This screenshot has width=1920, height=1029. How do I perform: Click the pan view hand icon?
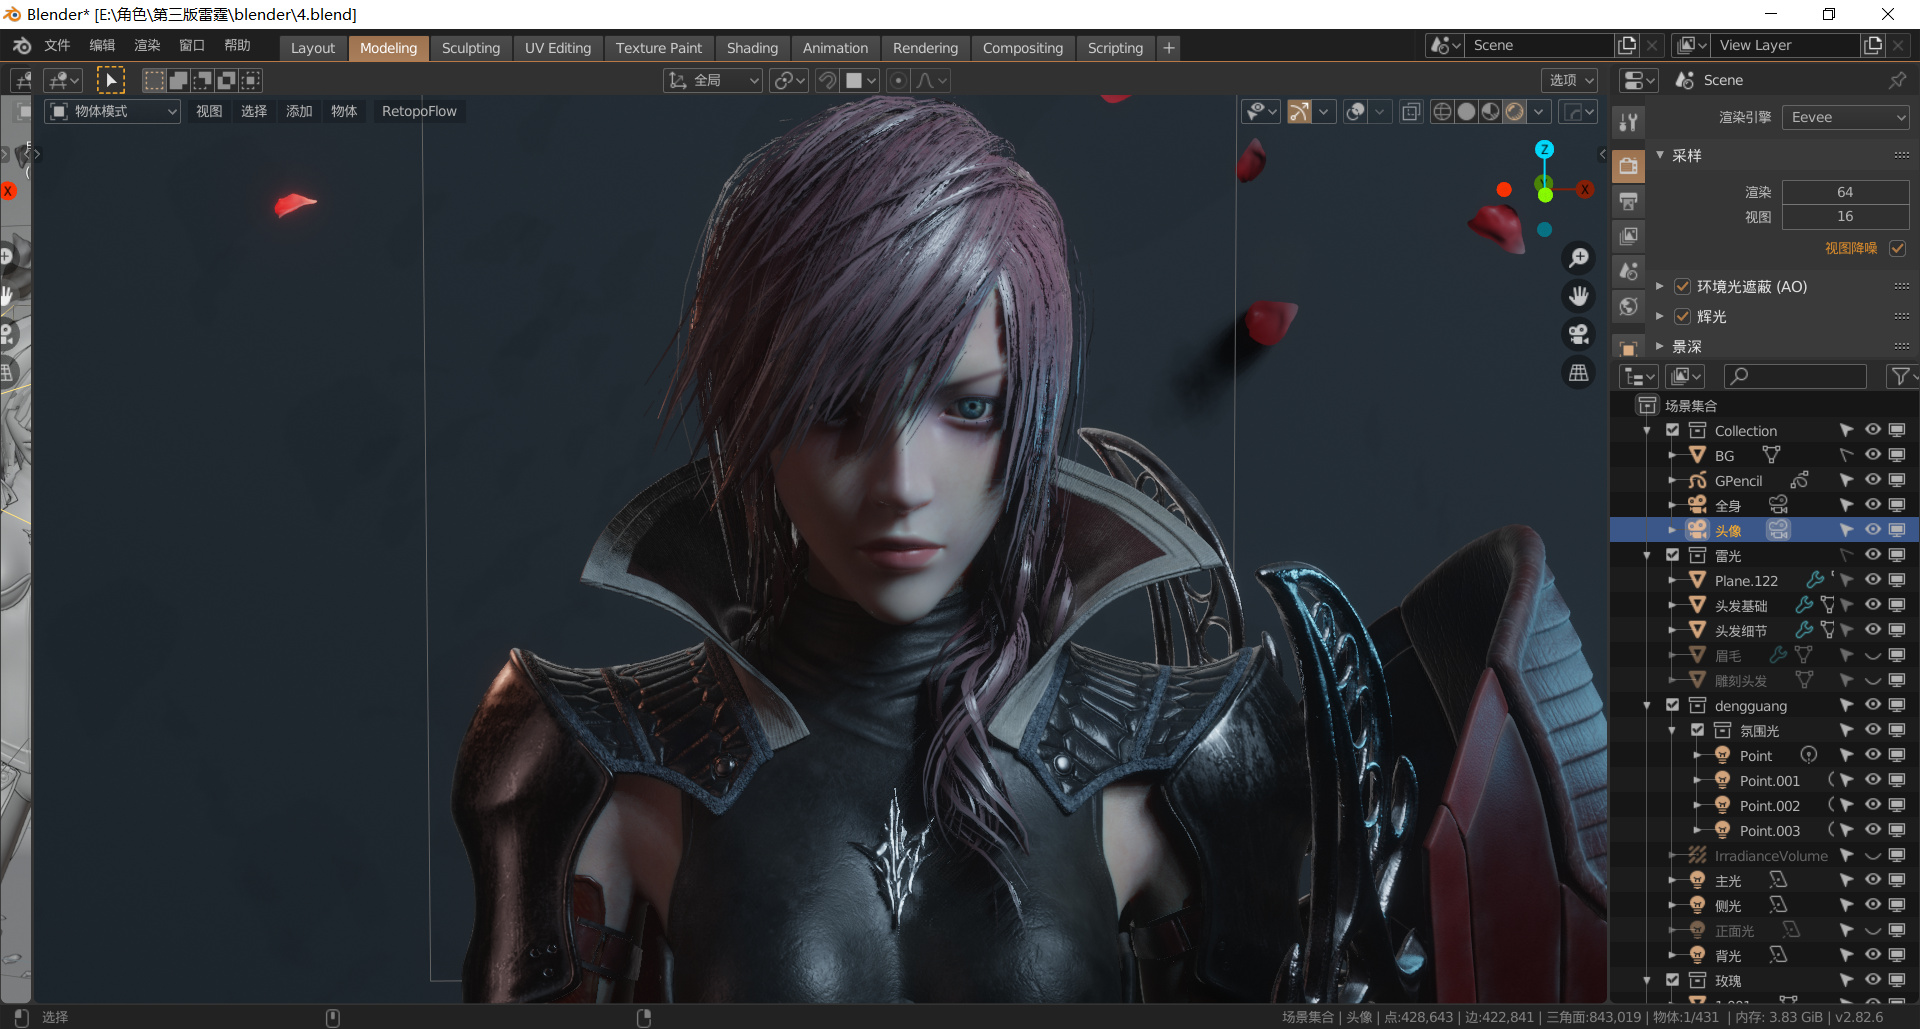click(1579, 296)
